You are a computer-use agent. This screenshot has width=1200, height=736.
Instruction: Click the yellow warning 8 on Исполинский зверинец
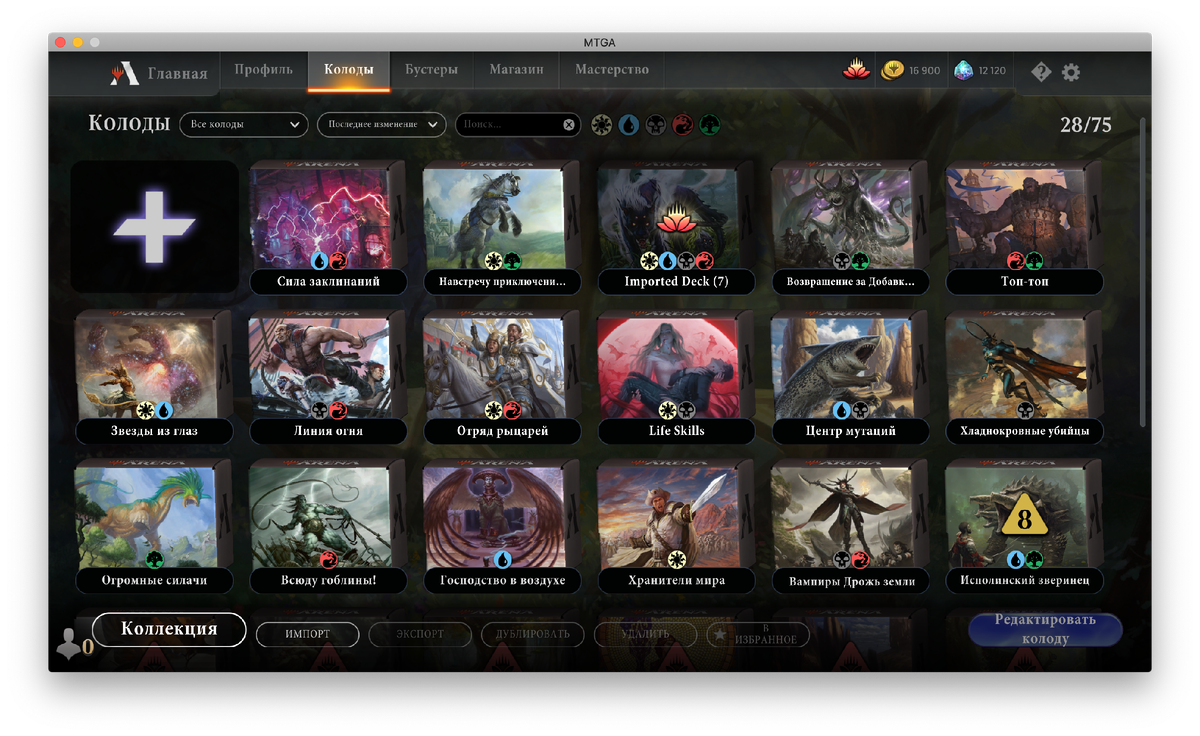(x=1024, y=517)
